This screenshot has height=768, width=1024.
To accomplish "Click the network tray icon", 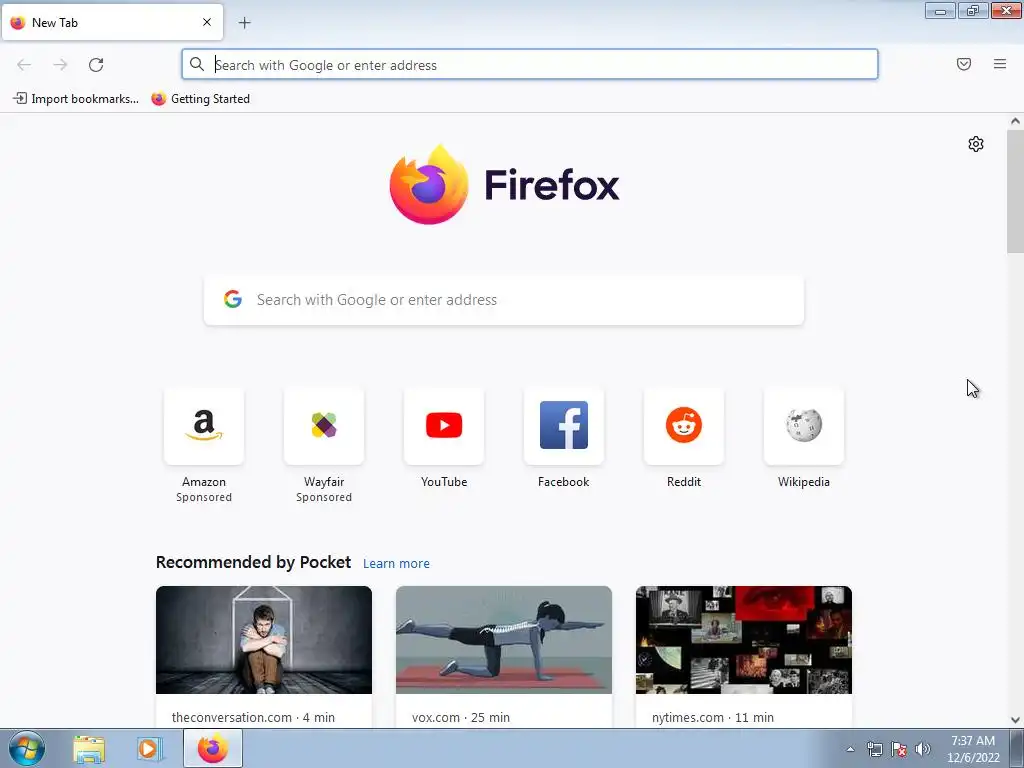I will [x=874, y=749].
